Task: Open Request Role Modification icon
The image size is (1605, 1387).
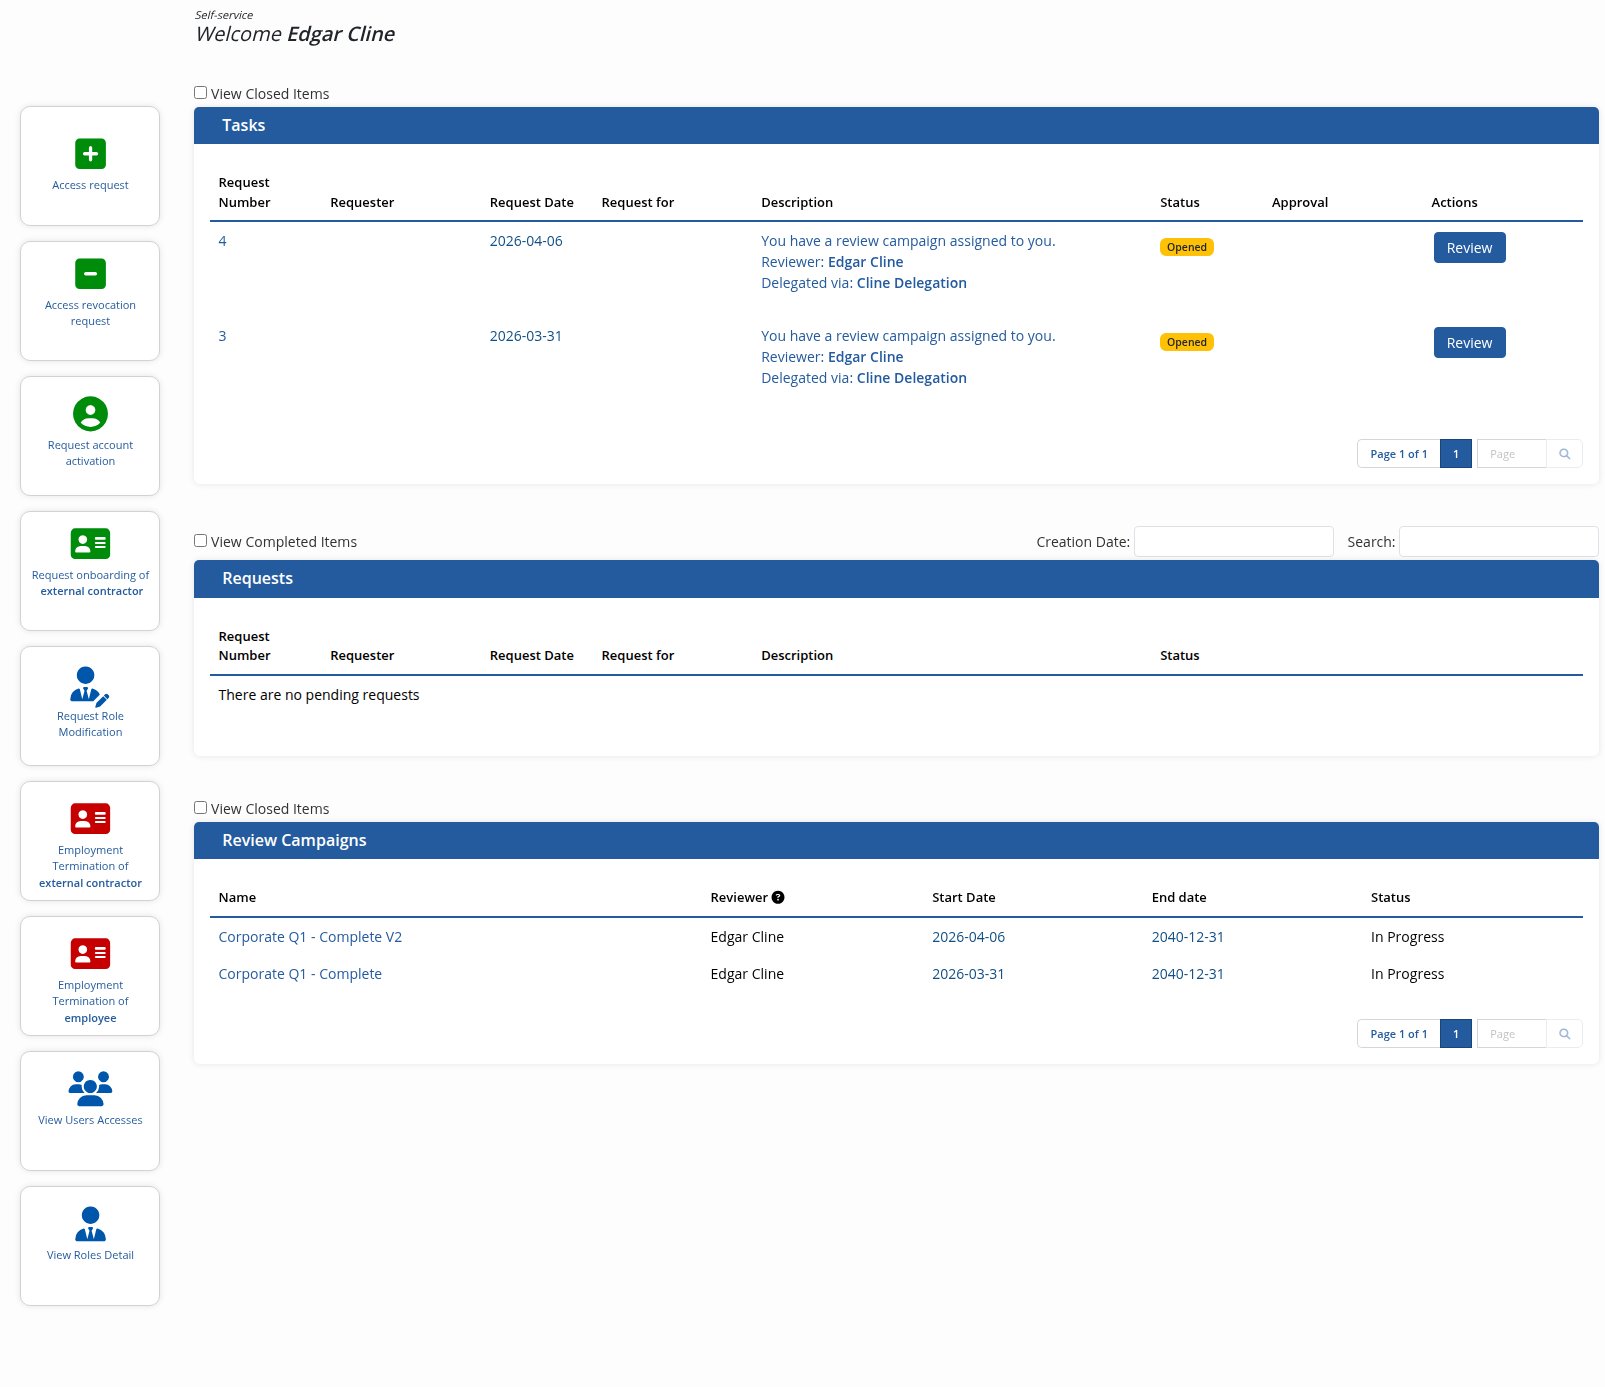Action: pos(90,686)
